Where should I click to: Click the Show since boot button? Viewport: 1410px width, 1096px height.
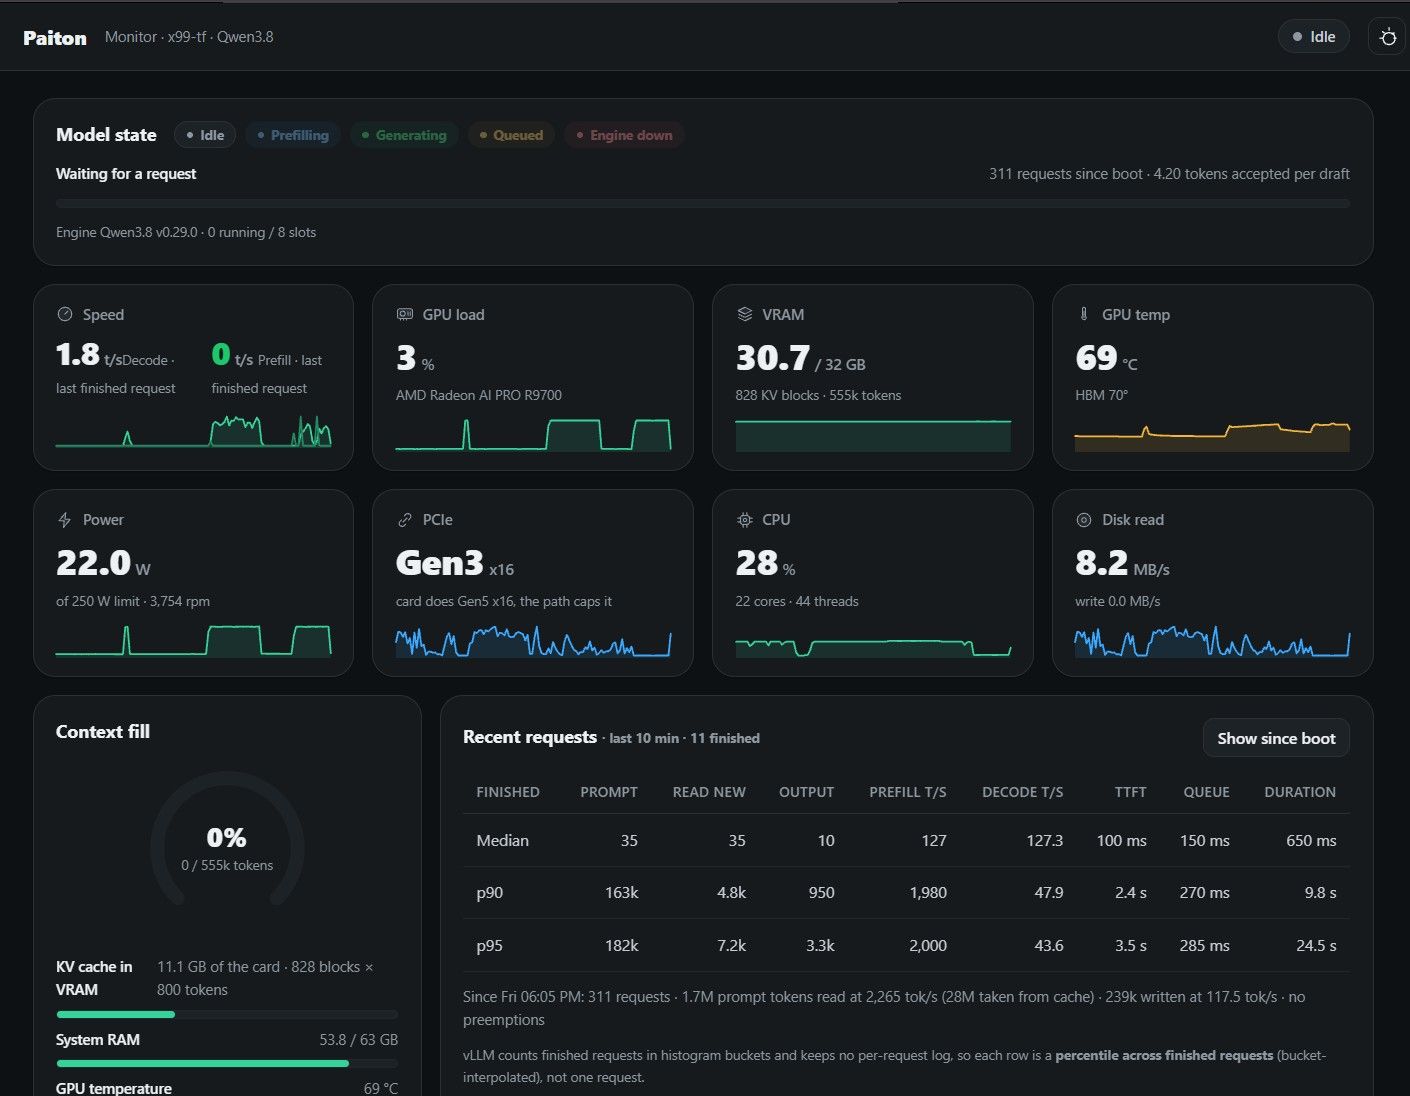pos(1276,738)
